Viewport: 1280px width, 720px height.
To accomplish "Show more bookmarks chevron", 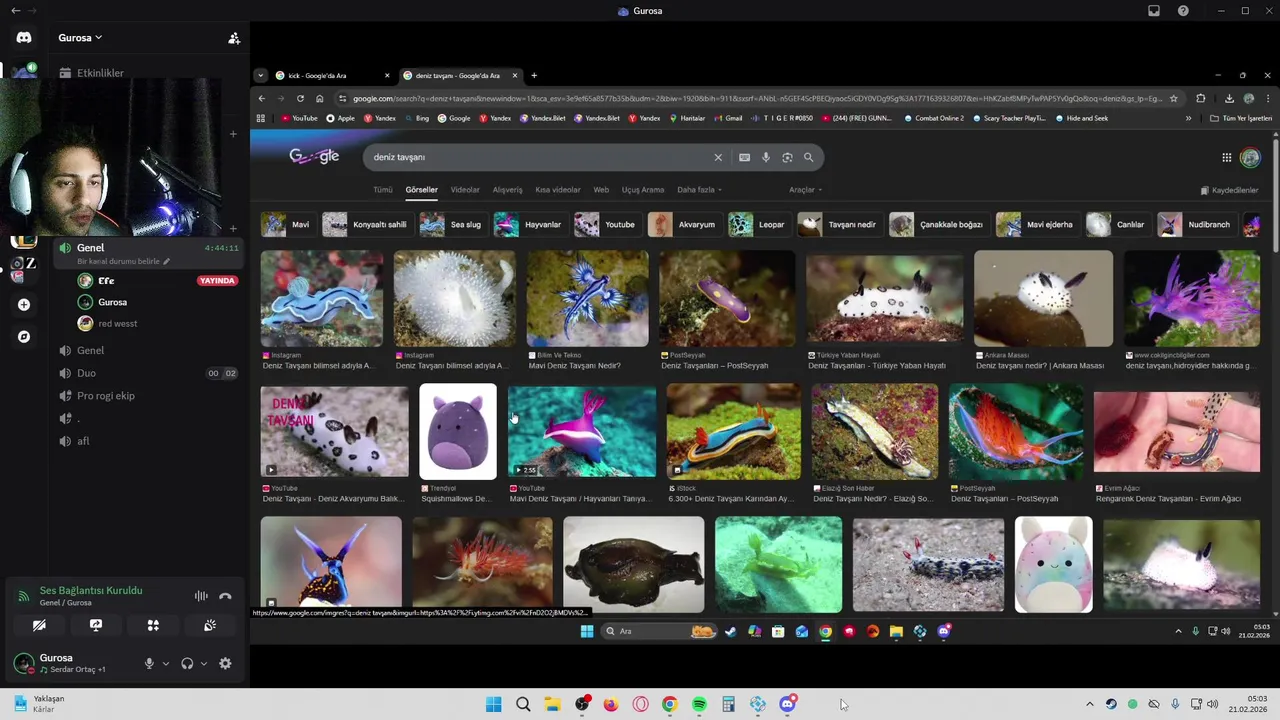I will pyautogui.click(x=1188, y=118).
